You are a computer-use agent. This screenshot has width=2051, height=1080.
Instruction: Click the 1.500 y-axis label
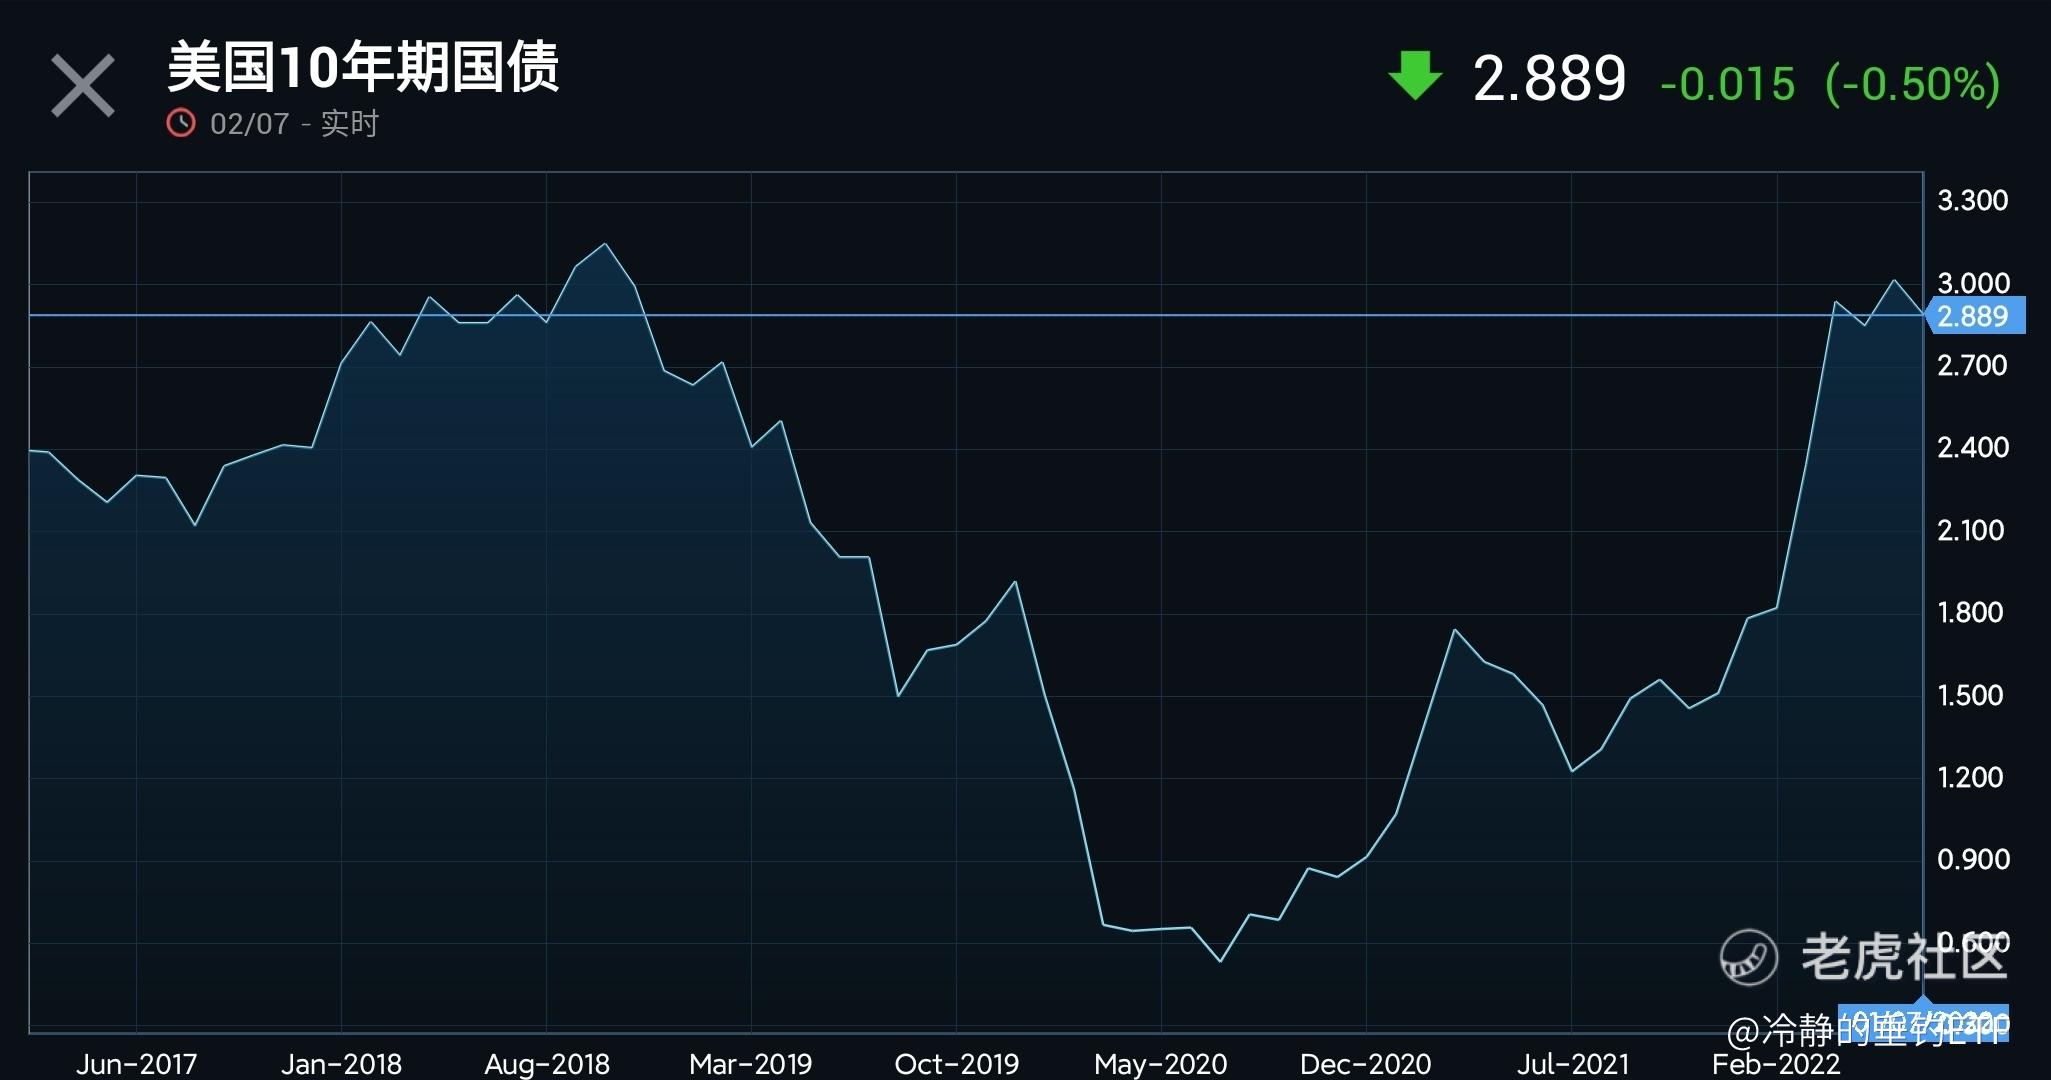1970,695
